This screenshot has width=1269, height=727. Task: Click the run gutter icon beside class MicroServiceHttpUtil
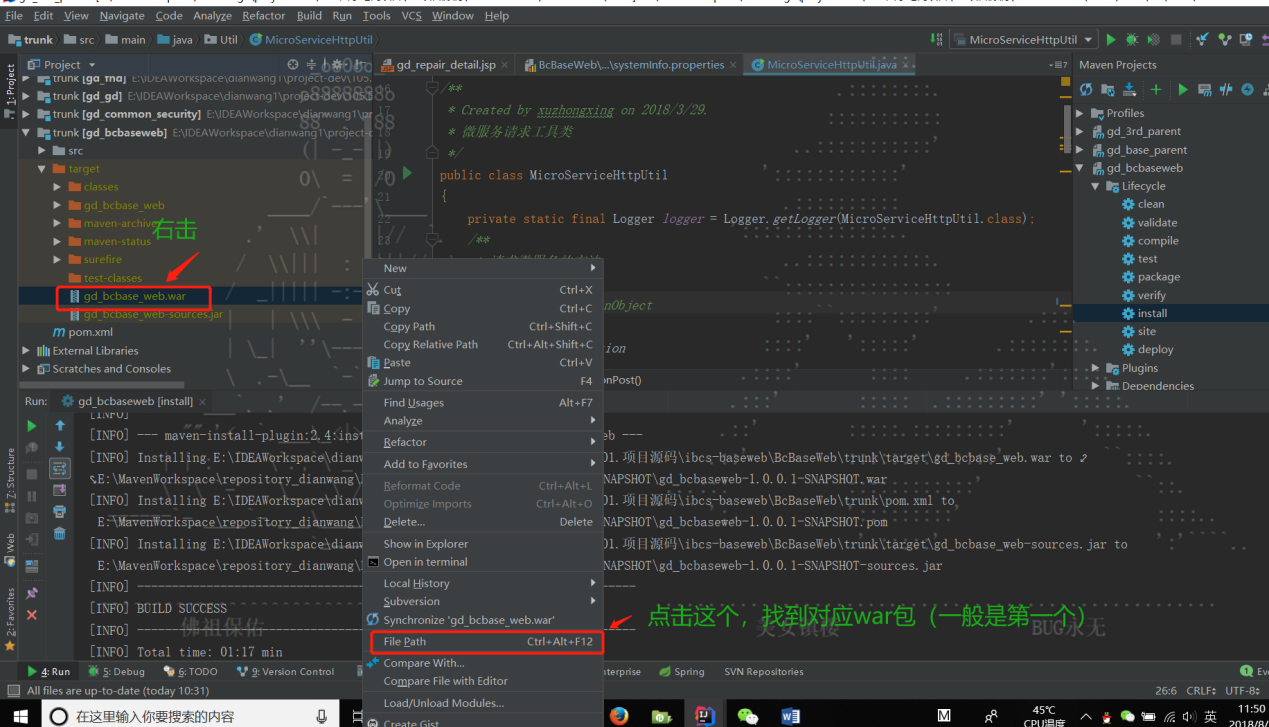tap(407, 173)
